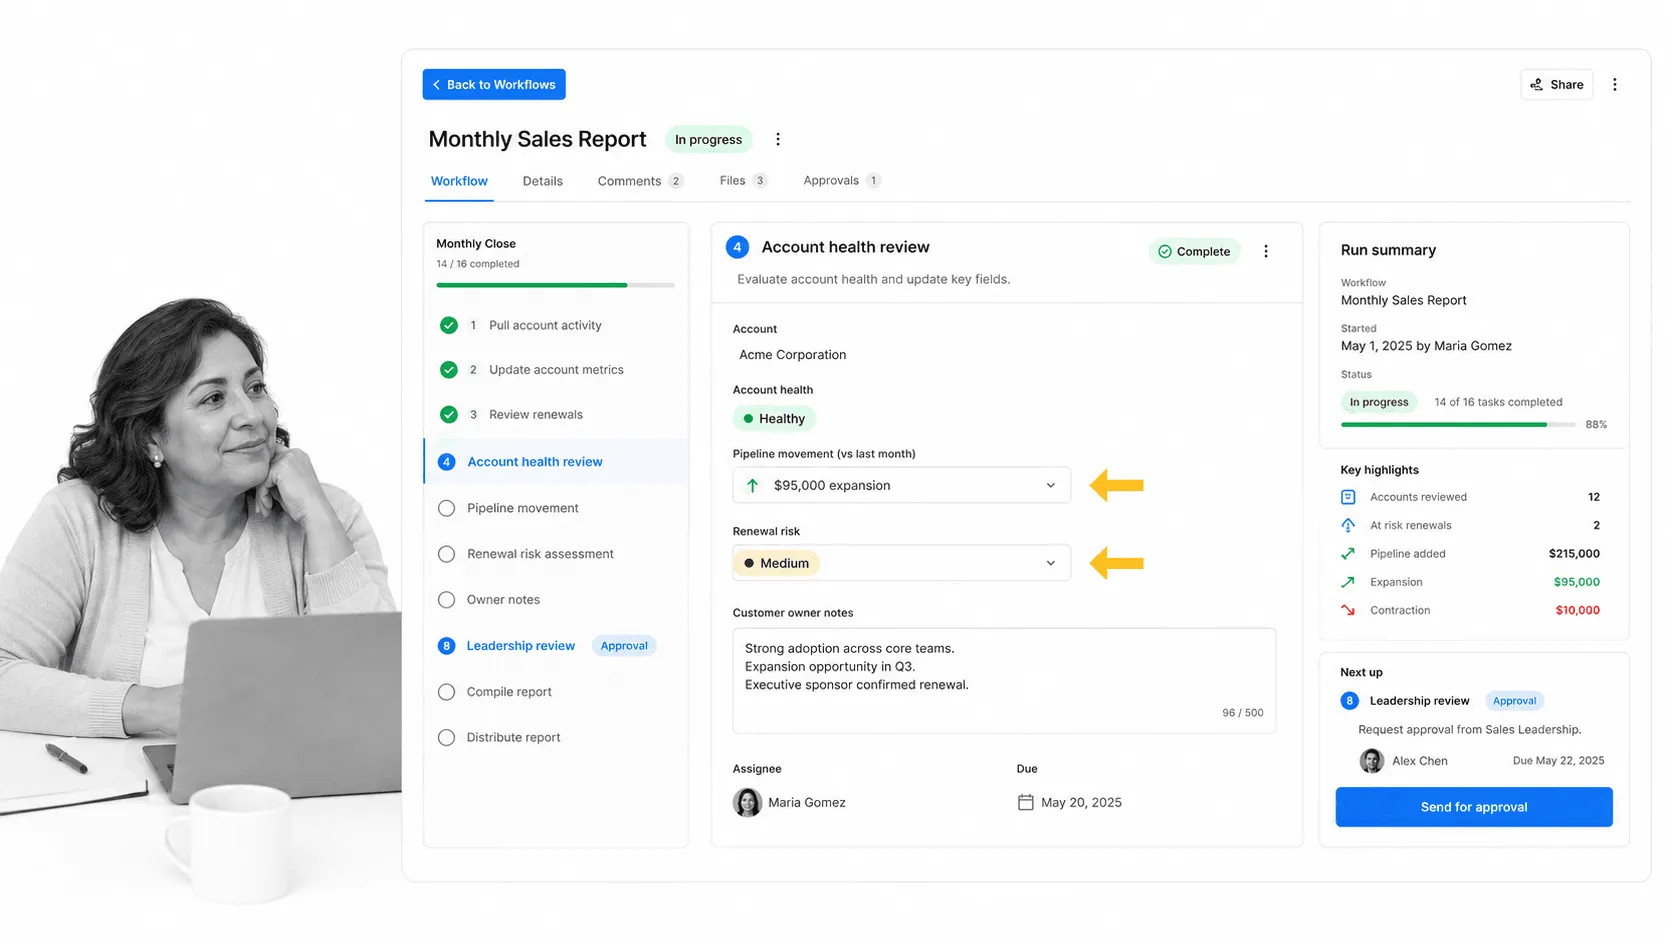Click the green up arrow in pipeline movement field

pyautogui.click(x=752, y=485)
